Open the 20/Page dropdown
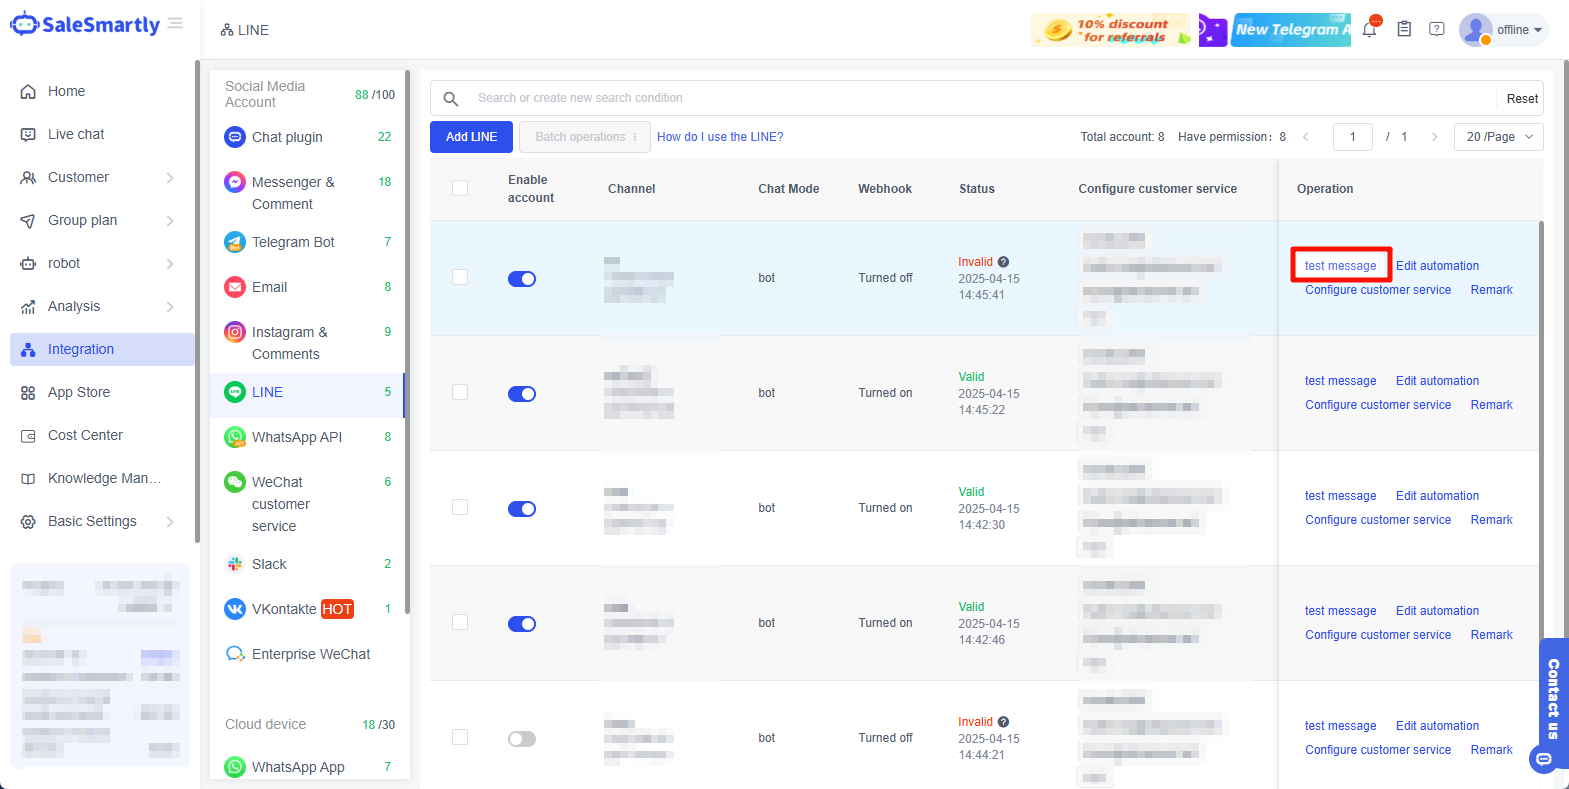 click(1499, 137)
